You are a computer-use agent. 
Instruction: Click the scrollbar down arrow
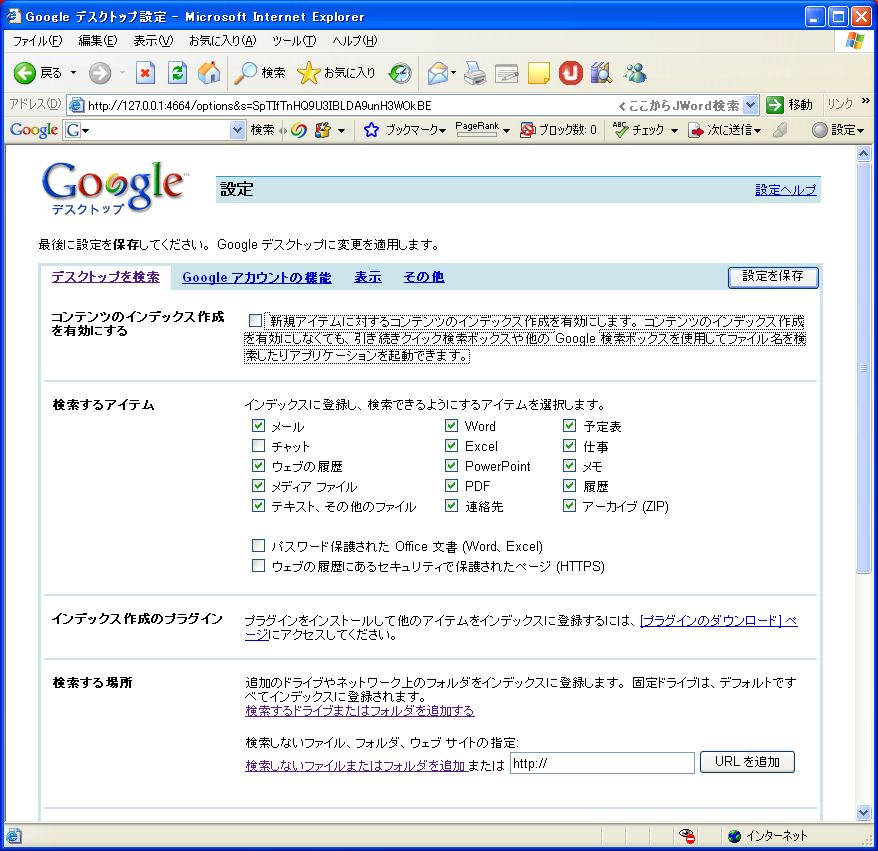tap(863, 812)
